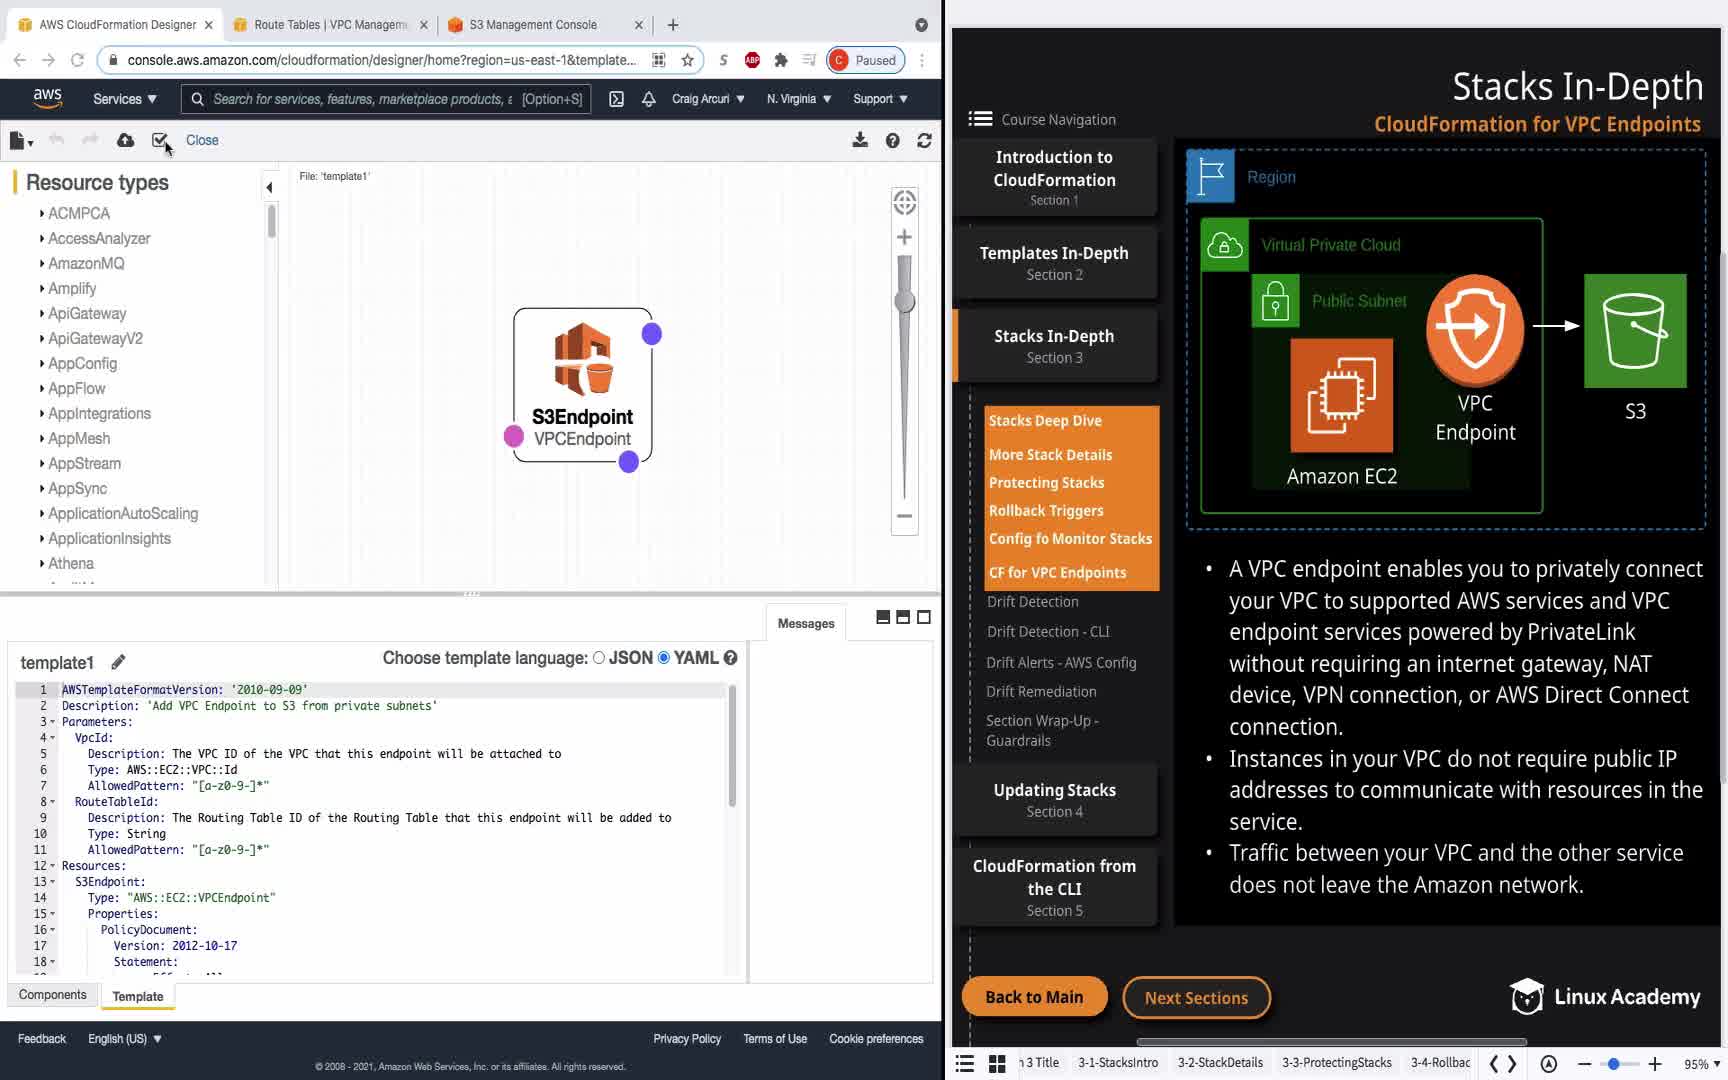1728x1080 pixels.
Task: Open the AWS notifications bell
Action: click(649, 99)
